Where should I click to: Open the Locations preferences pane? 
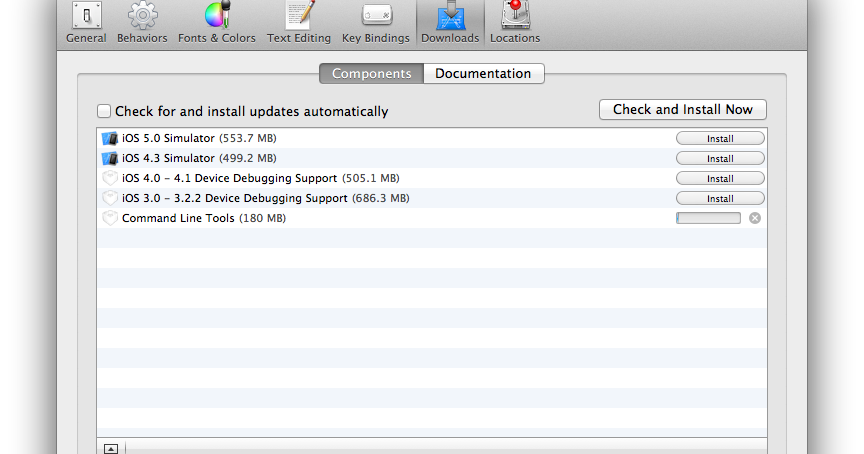pyautogui.click(x=515, y=23)
